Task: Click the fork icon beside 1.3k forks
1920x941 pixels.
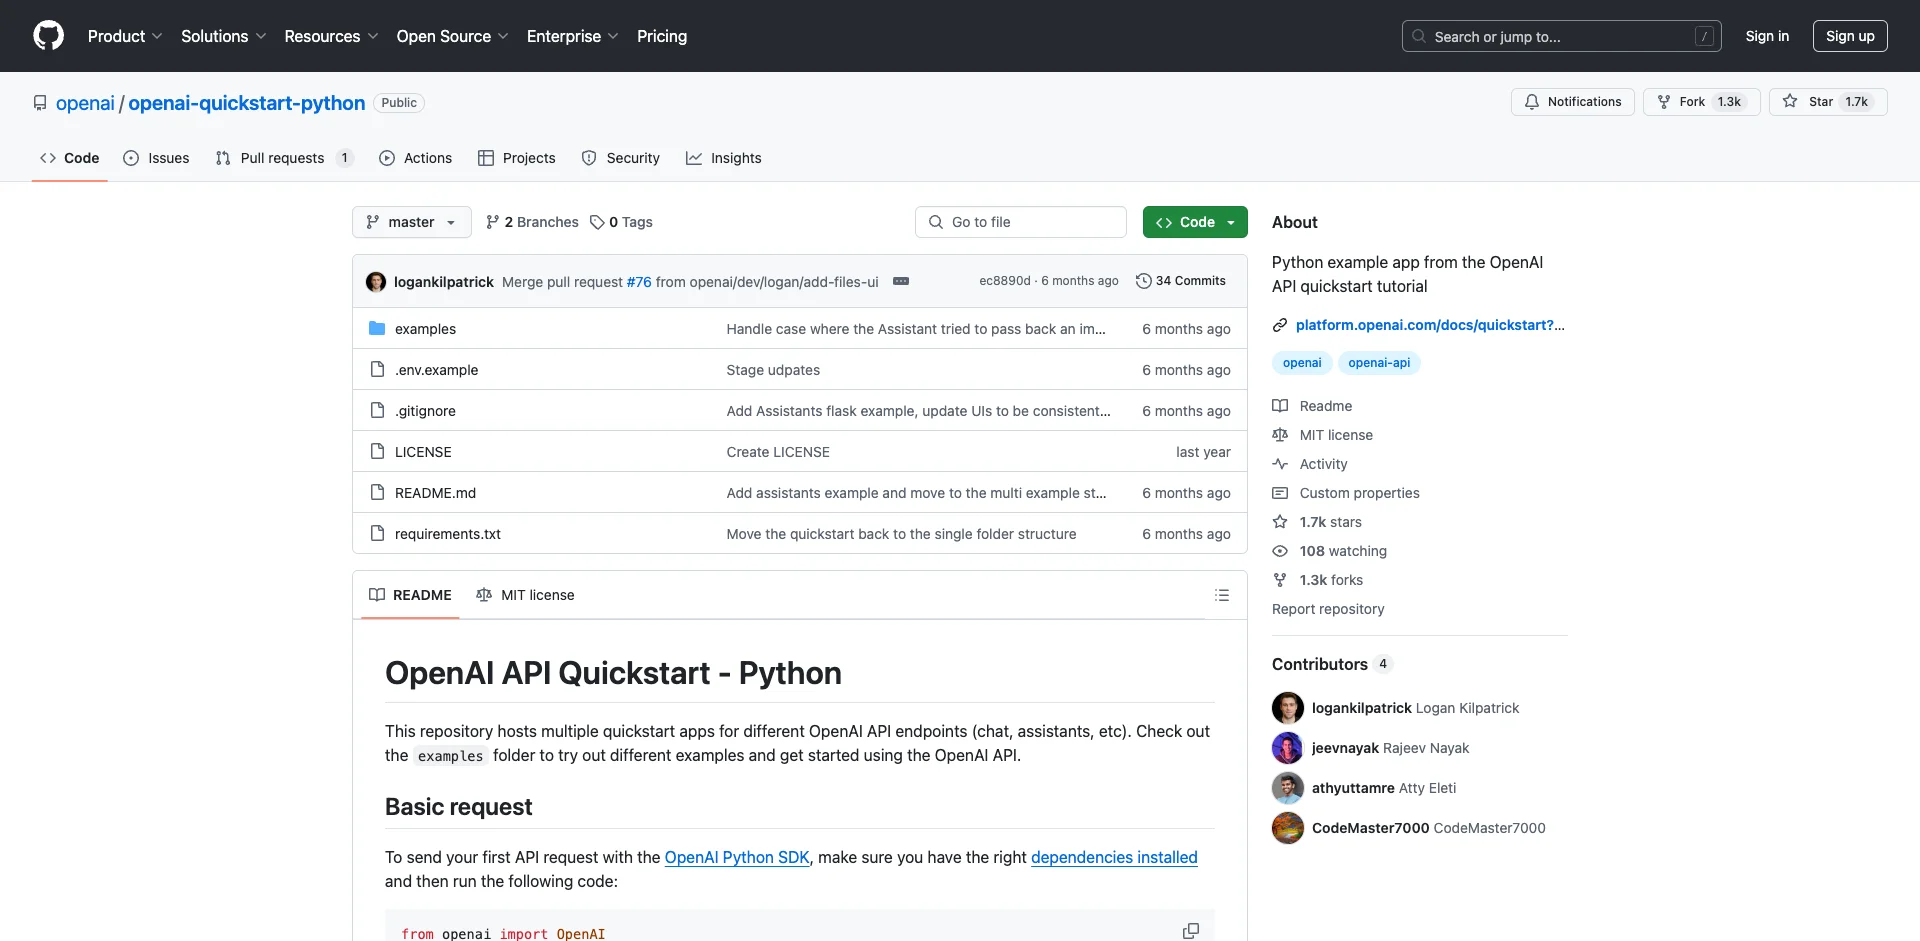Action: [x=1280, y=580]
